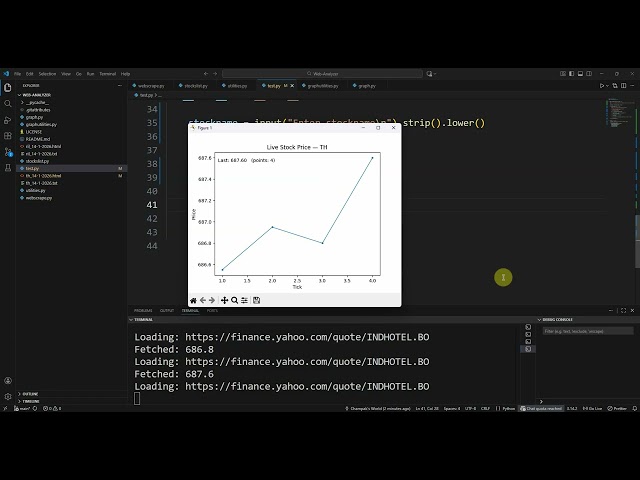The height and width of the screenshot is (480, 640).
Task: Click the Forward arrow in Figure toolbar
Action: (212, 300)
